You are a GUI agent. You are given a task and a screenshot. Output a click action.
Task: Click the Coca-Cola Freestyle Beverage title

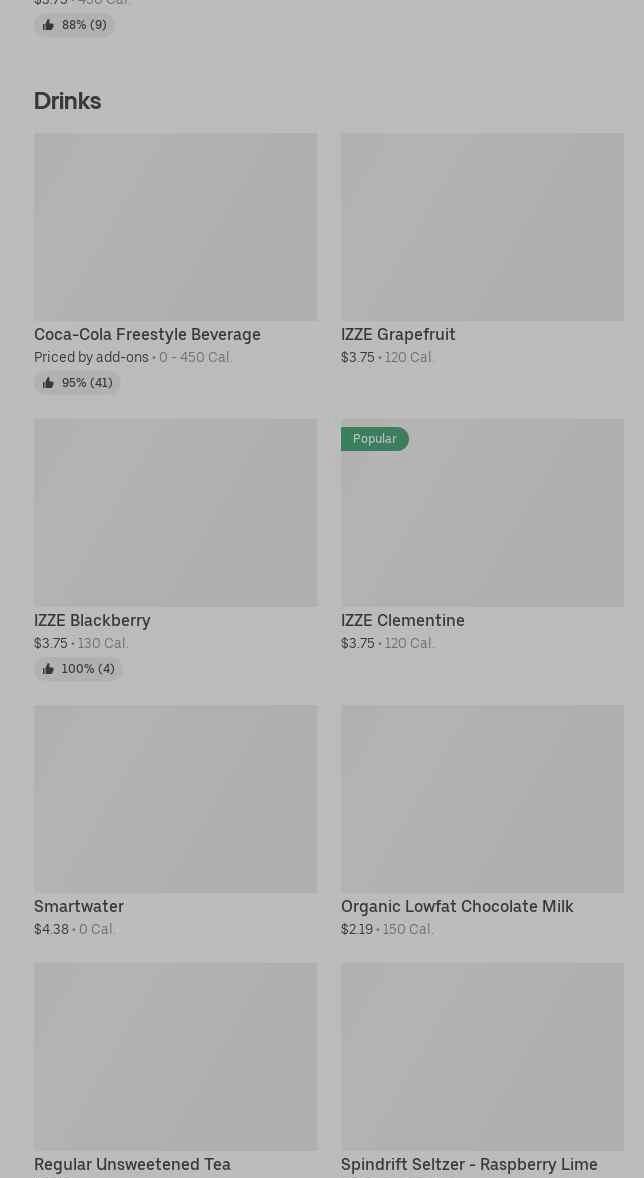(x=147, y=335)
